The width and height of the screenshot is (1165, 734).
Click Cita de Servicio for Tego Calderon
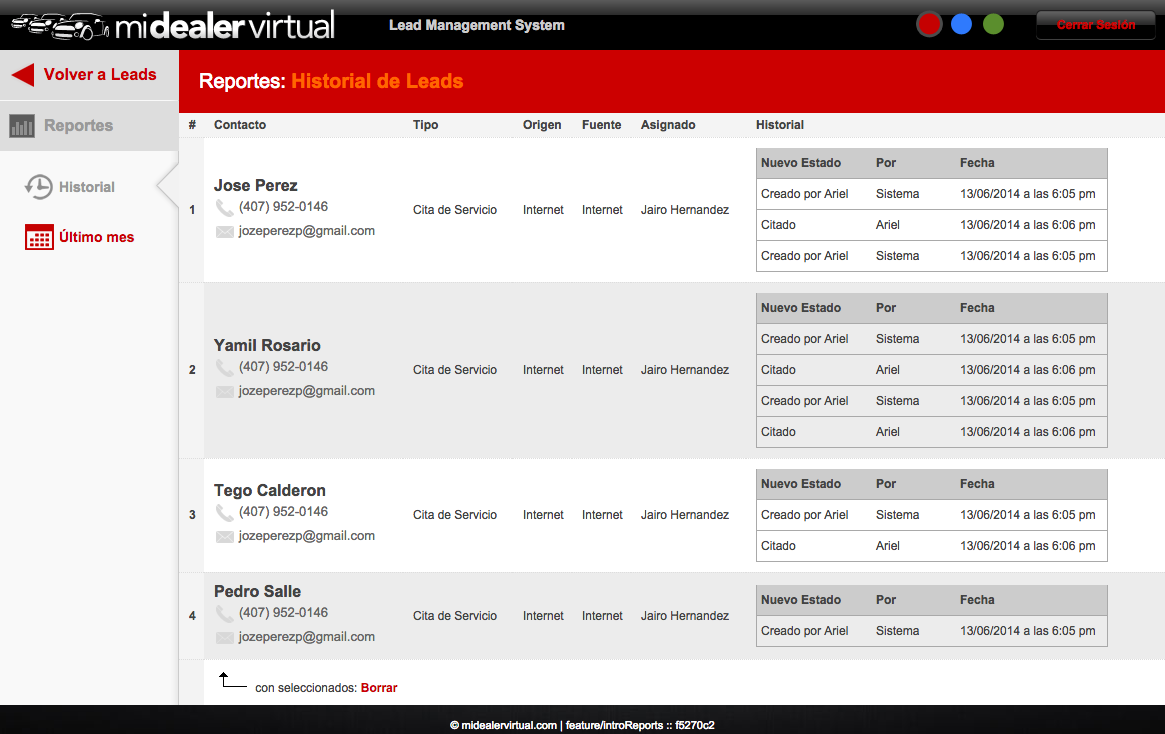tap(455, 515)
